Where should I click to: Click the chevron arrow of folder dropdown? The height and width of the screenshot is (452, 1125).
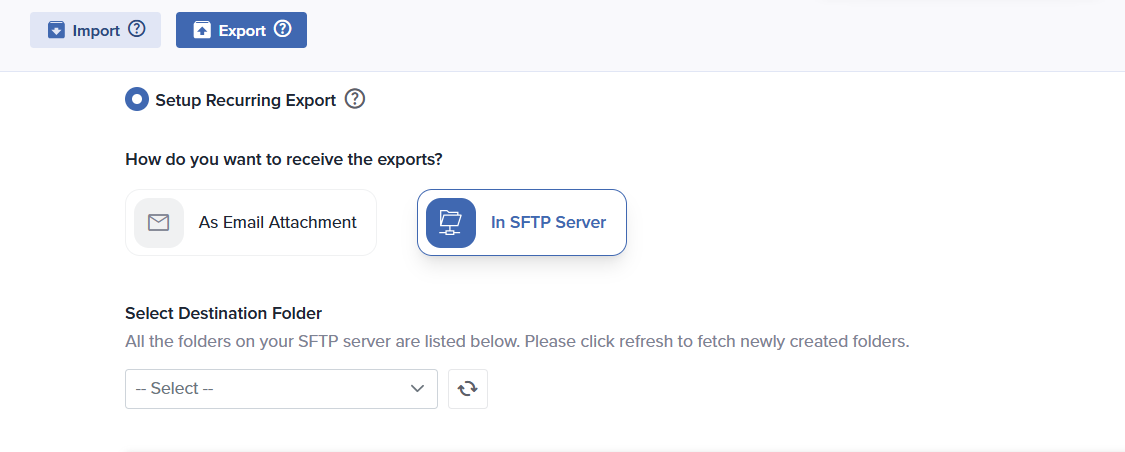[418, 389]
